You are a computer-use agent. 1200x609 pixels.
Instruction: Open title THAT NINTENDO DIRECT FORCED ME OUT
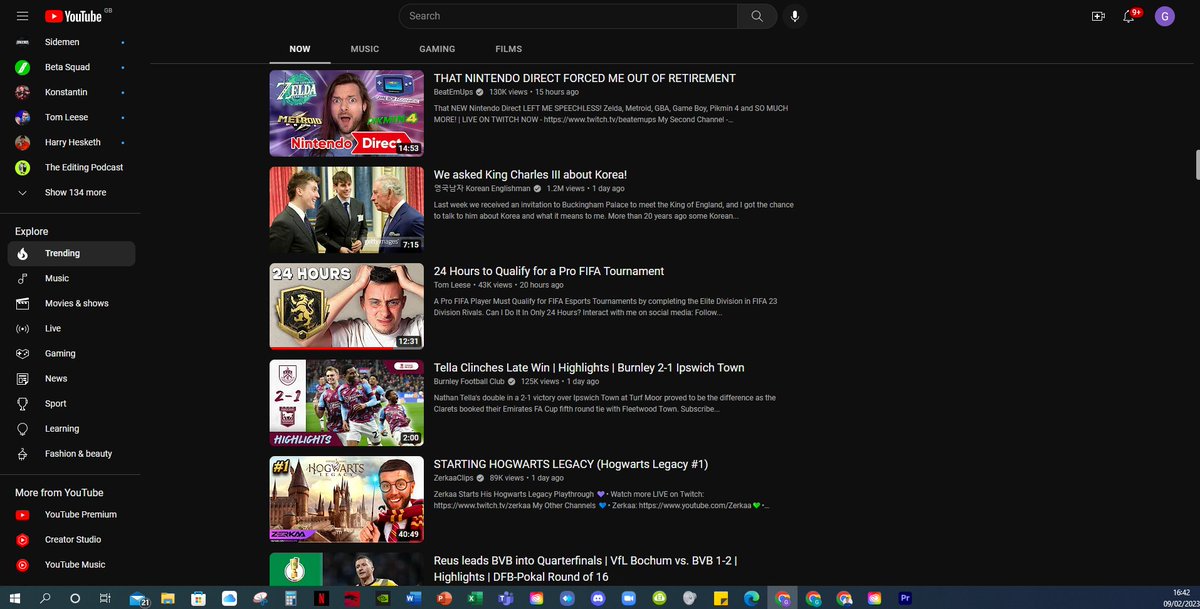click(585, 78)
